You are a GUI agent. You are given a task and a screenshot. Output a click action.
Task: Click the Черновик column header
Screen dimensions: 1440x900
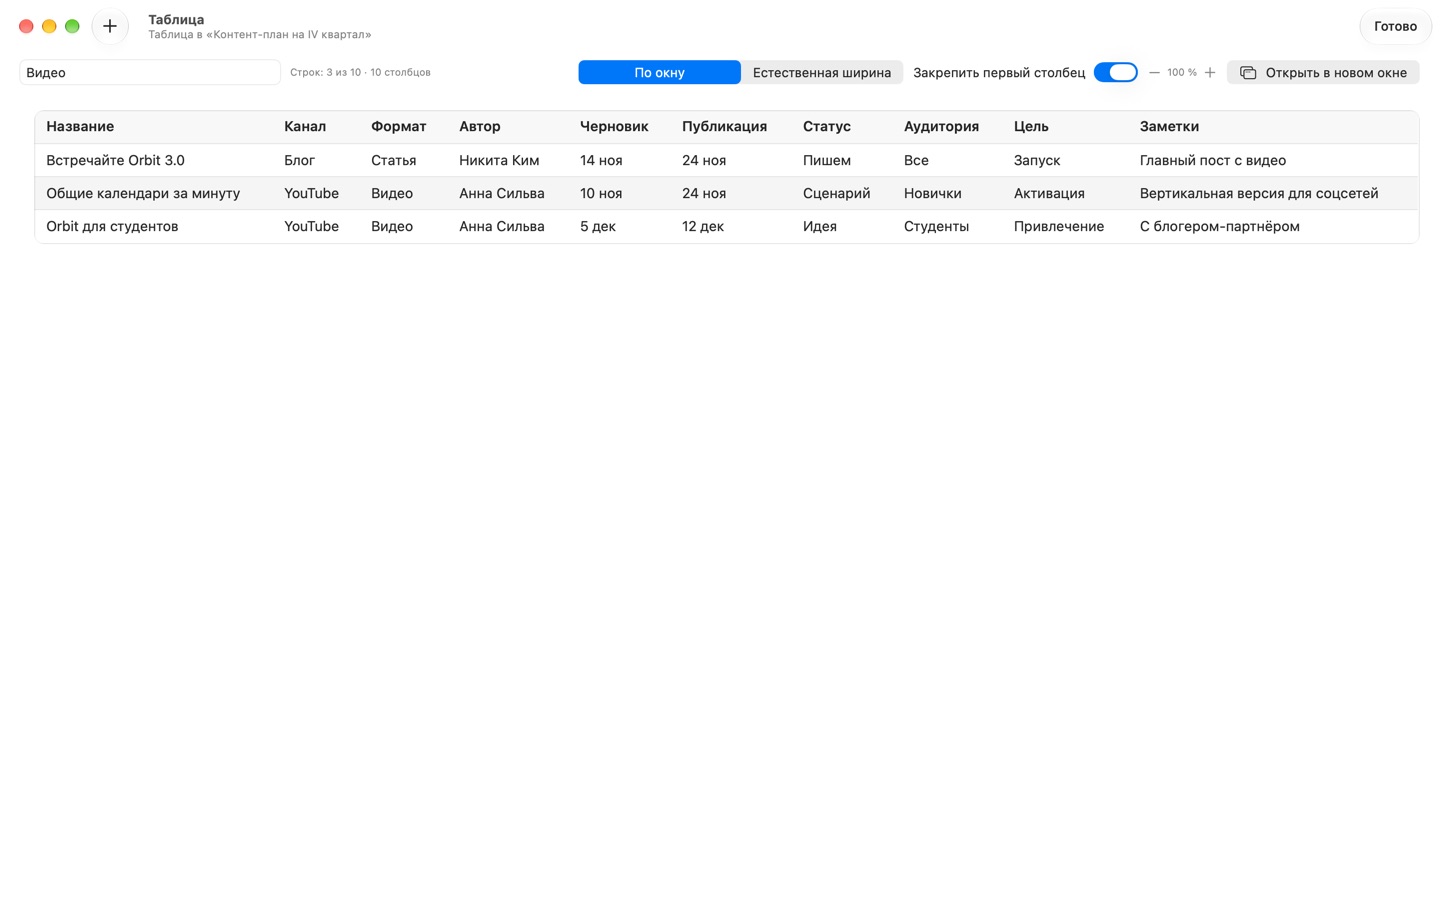click(614, 126)
